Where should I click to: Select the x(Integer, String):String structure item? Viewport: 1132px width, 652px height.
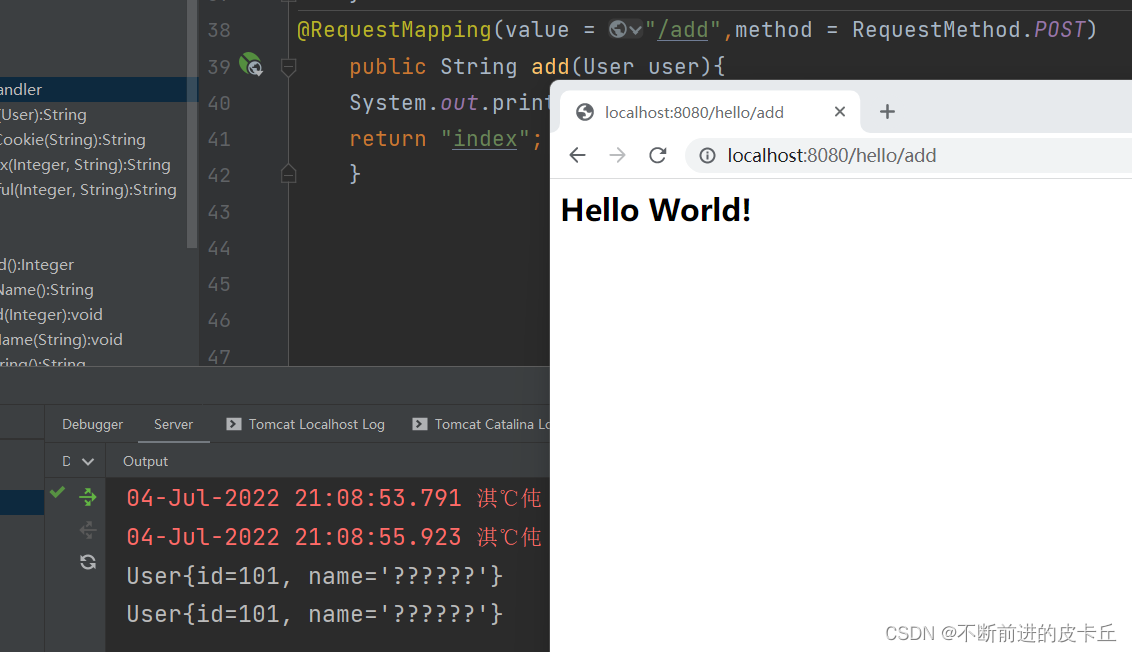click(x=85, y=165)
